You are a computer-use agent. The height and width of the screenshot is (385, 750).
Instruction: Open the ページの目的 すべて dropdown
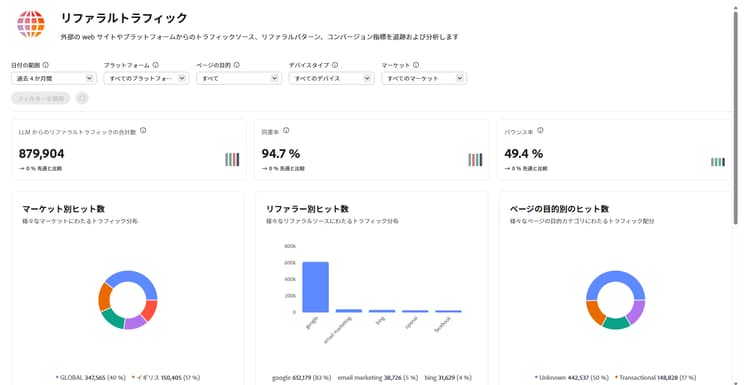(x=239, y=78)
